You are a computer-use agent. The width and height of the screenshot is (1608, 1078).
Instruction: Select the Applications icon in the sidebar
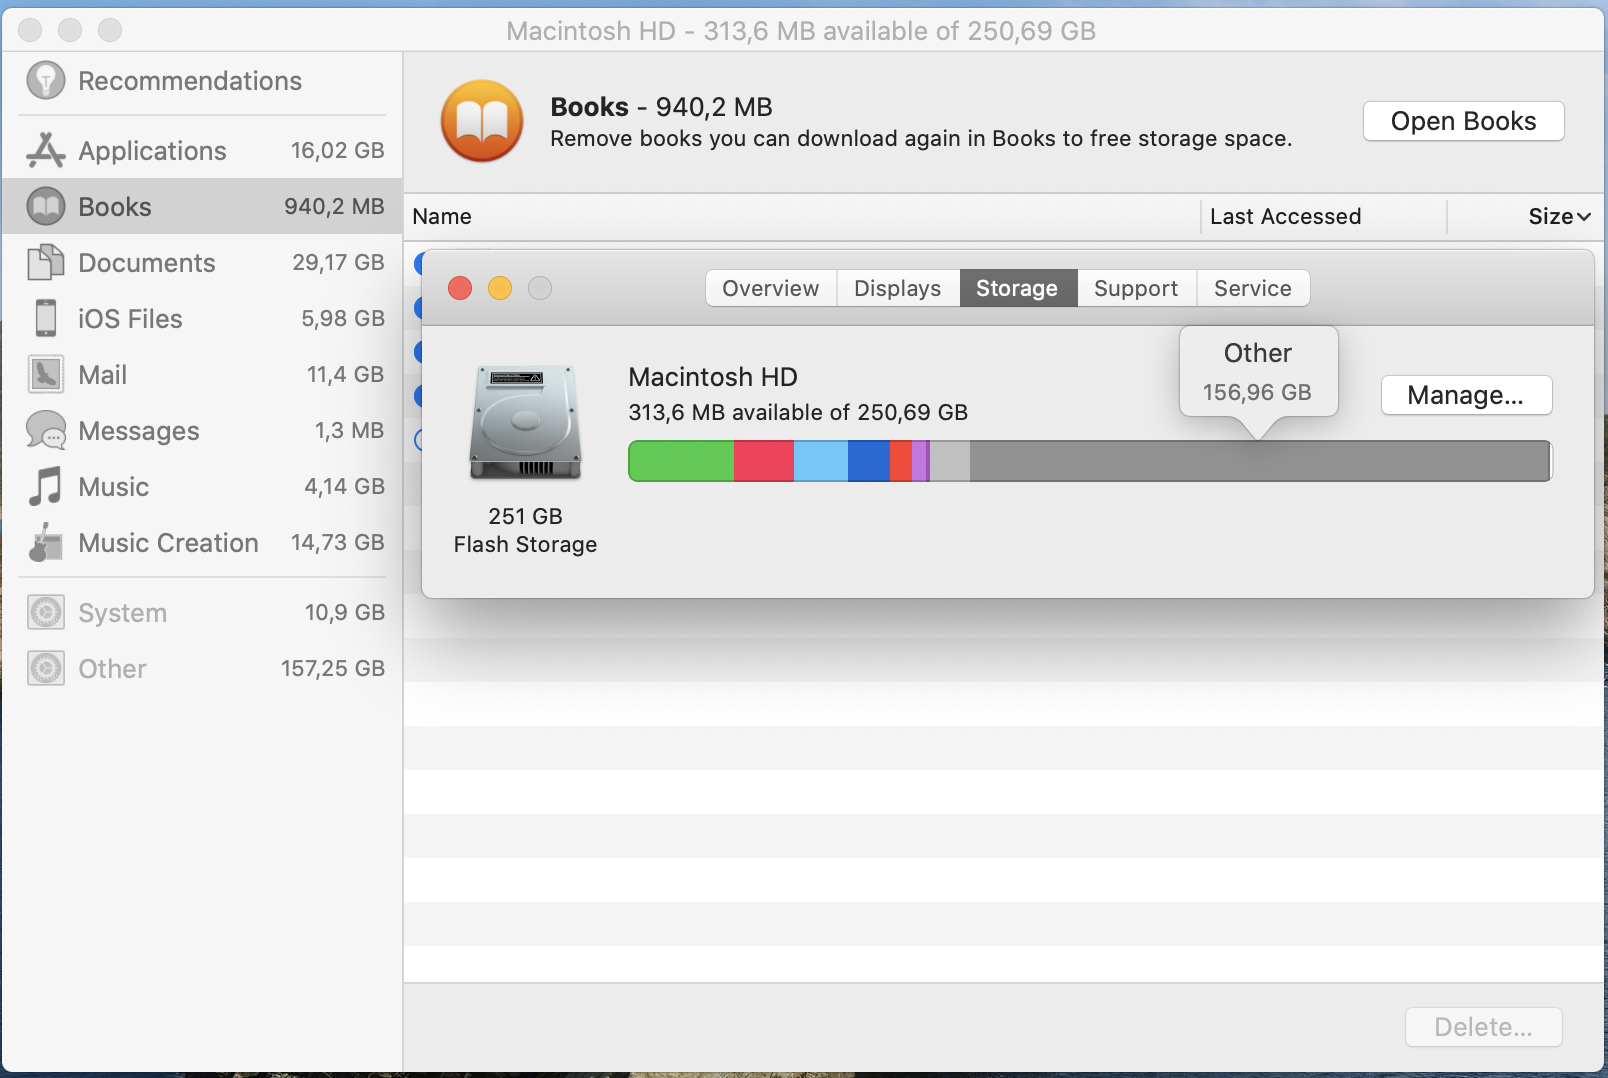(x=46, y=151)
